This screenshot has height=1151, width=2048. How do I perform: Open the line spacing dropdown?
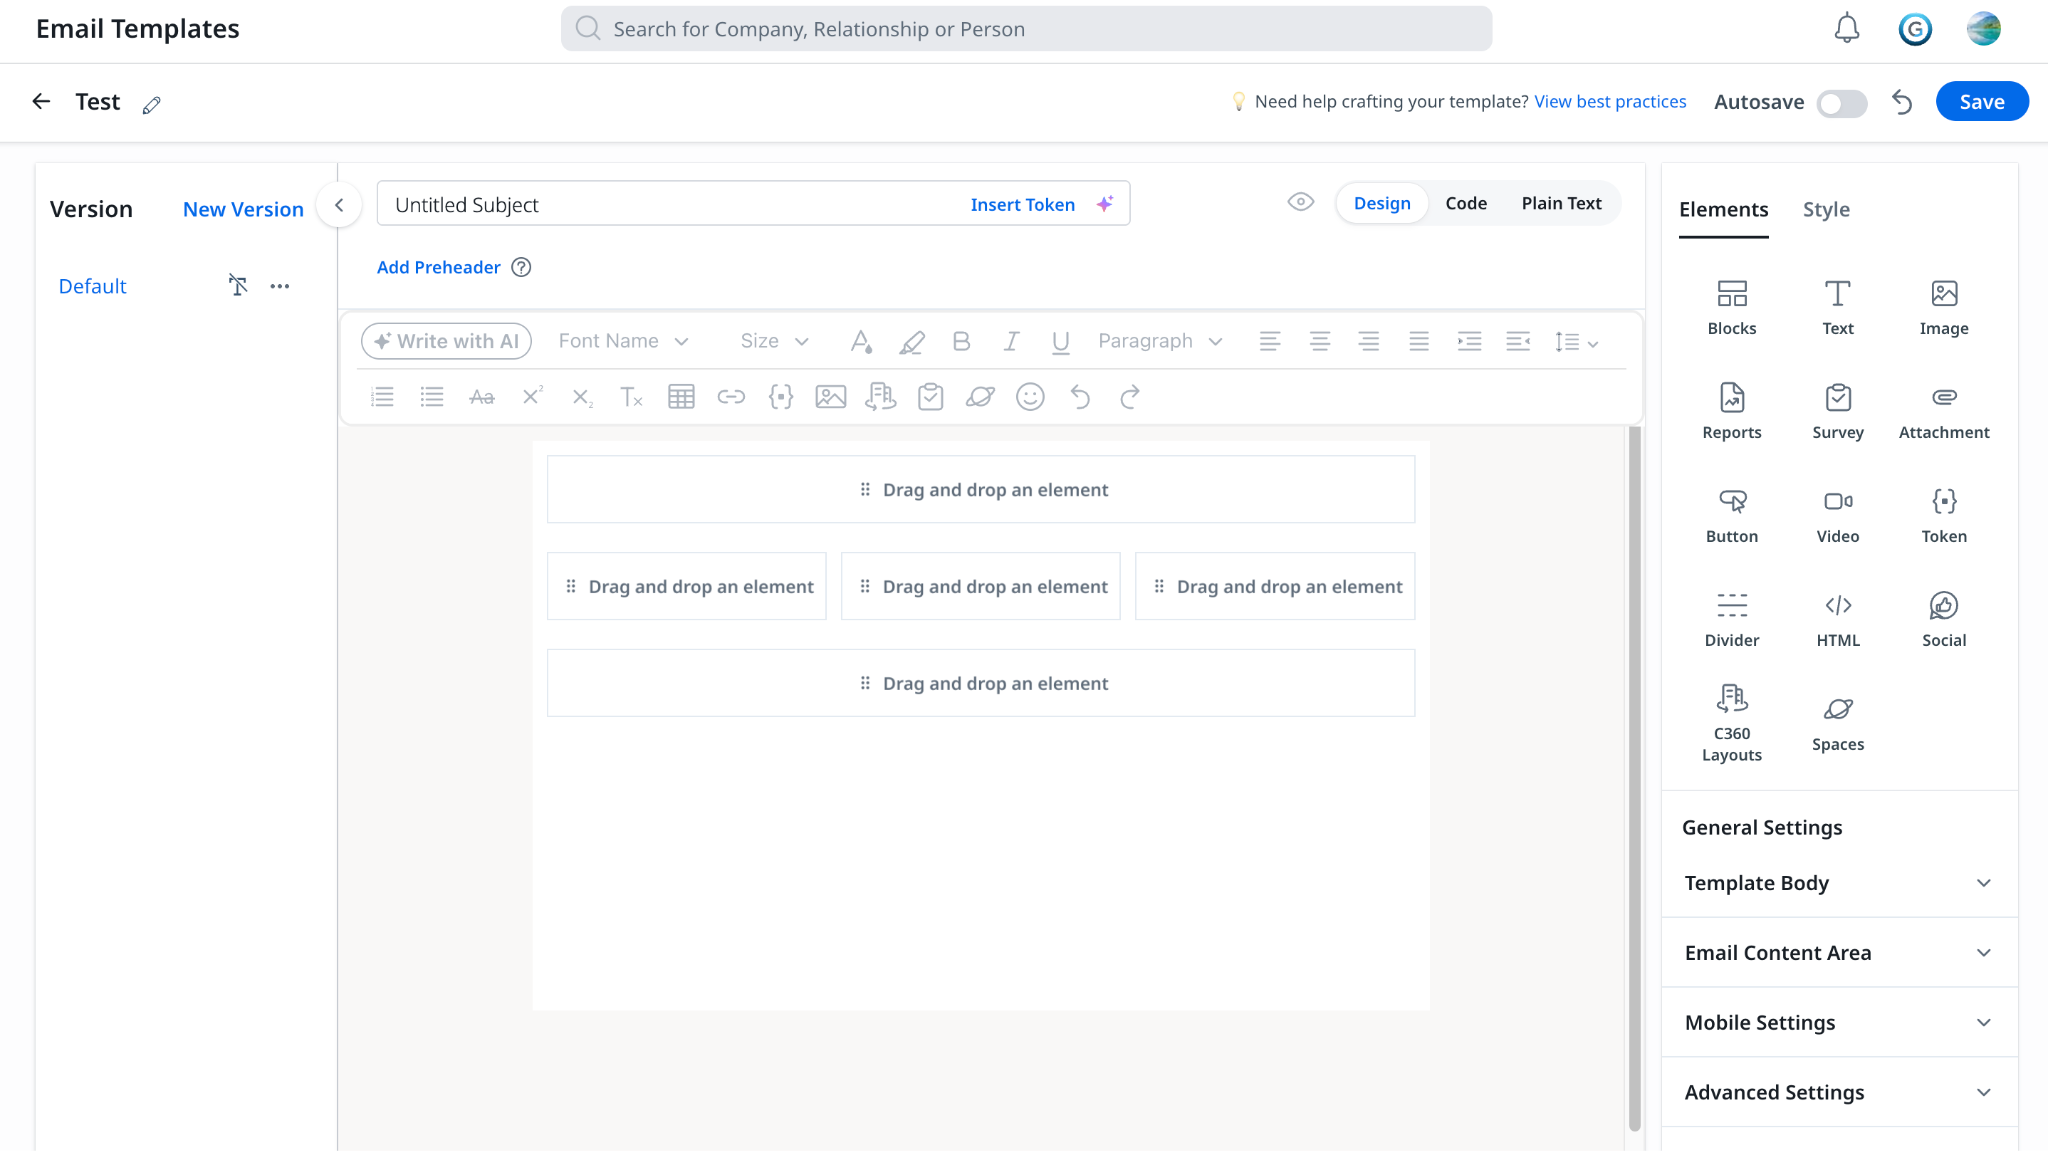pyautogui.click(x=1576, y=342)
